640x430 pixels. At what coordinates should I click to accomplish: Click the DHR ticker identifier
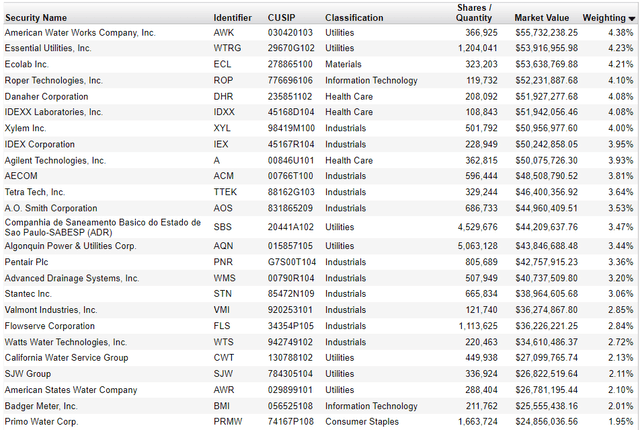coord(223,97)
